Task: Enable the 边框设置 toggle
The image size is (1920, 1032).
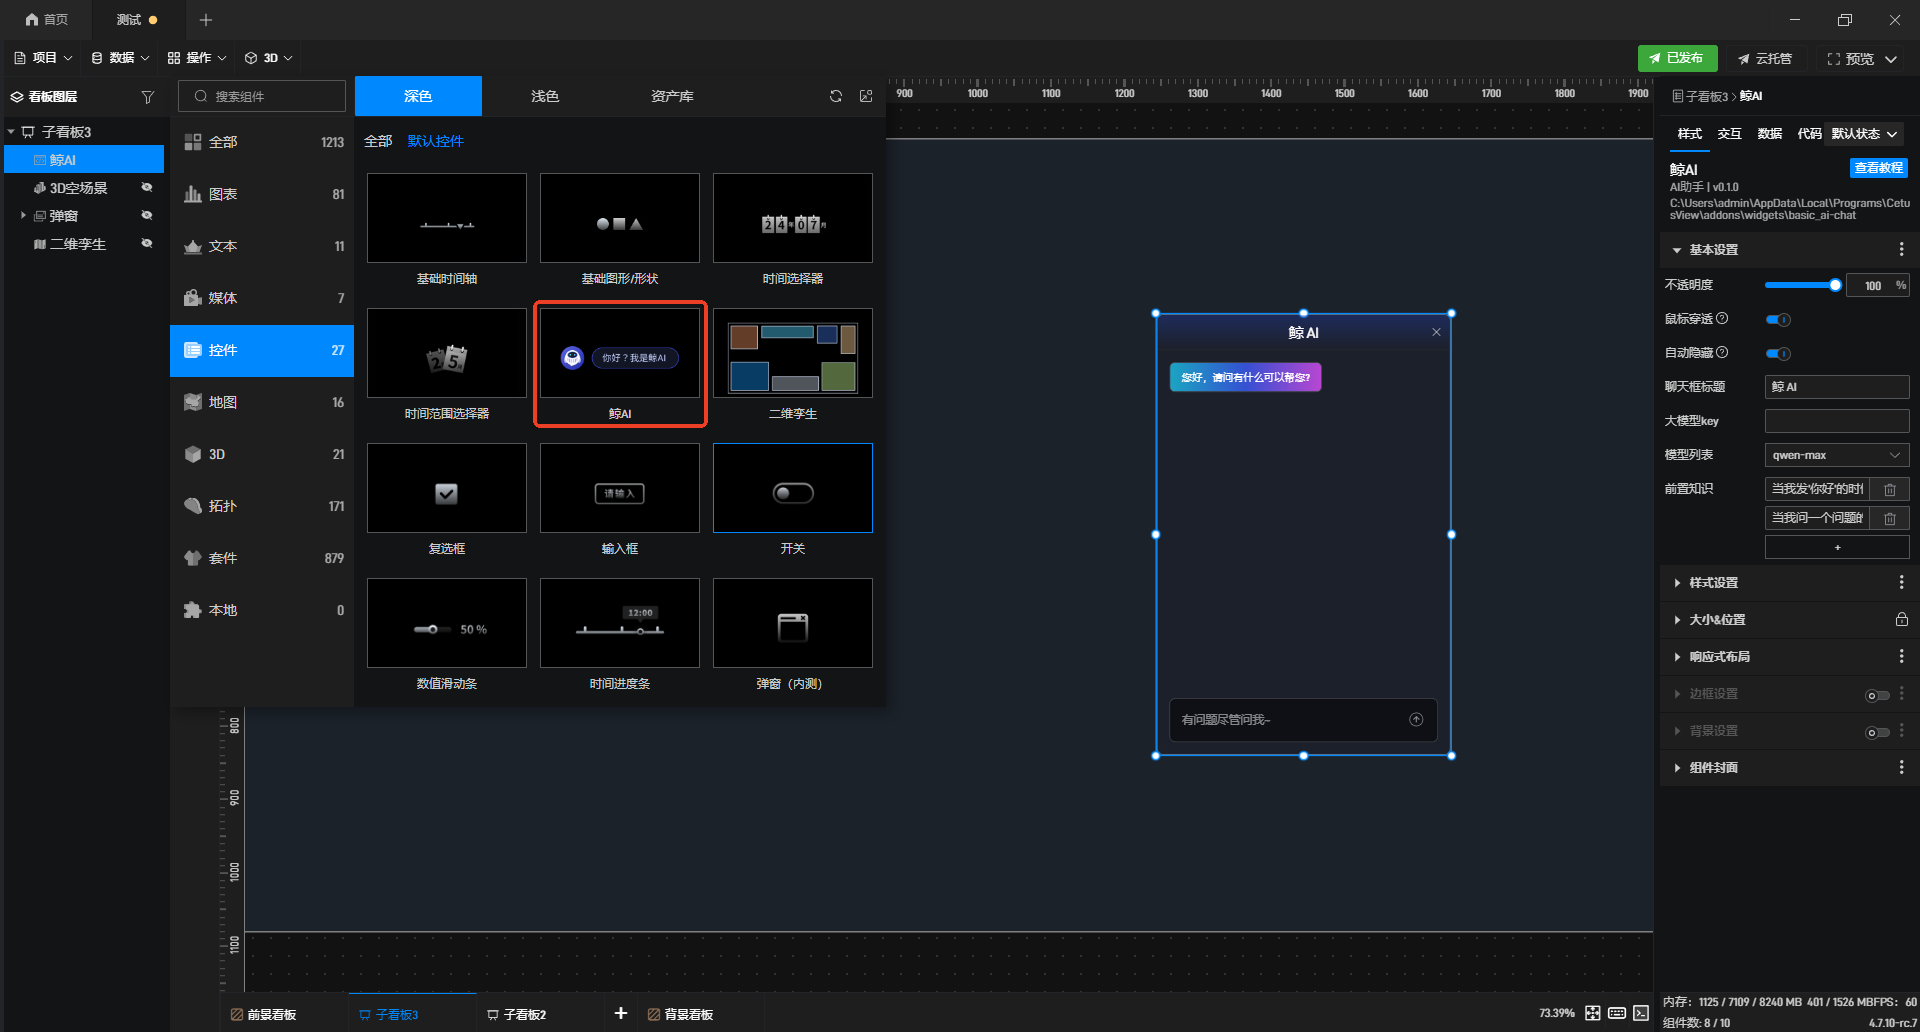Action: click(x=1877, y=695)
